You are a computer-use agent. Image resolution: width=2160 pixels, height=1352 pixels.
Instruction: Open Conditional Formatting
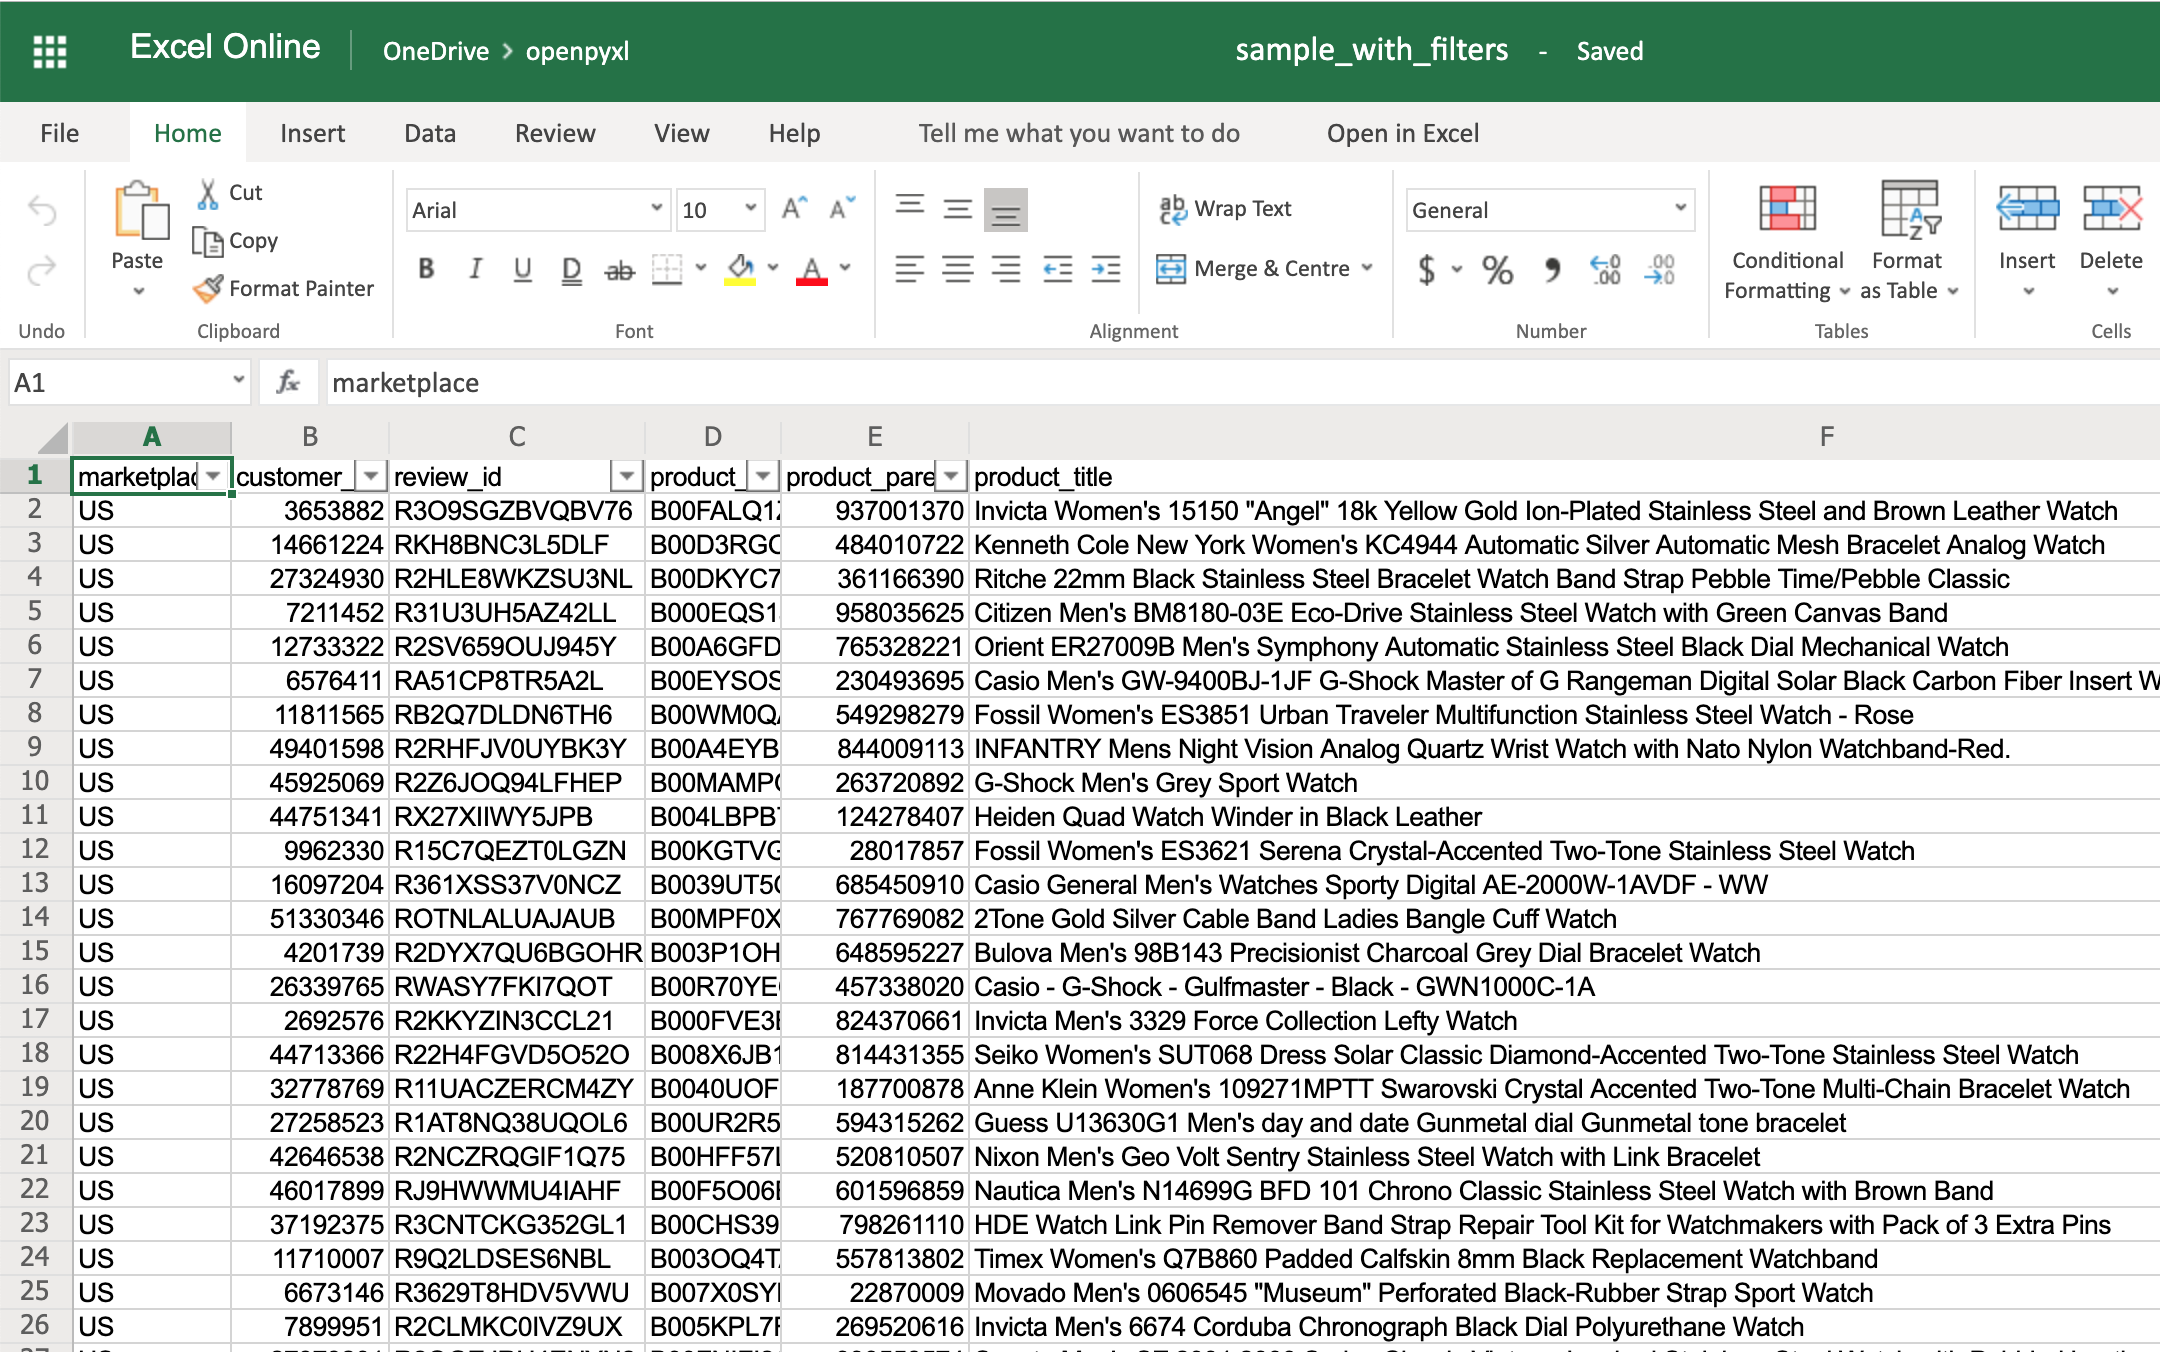(1787, 241)
